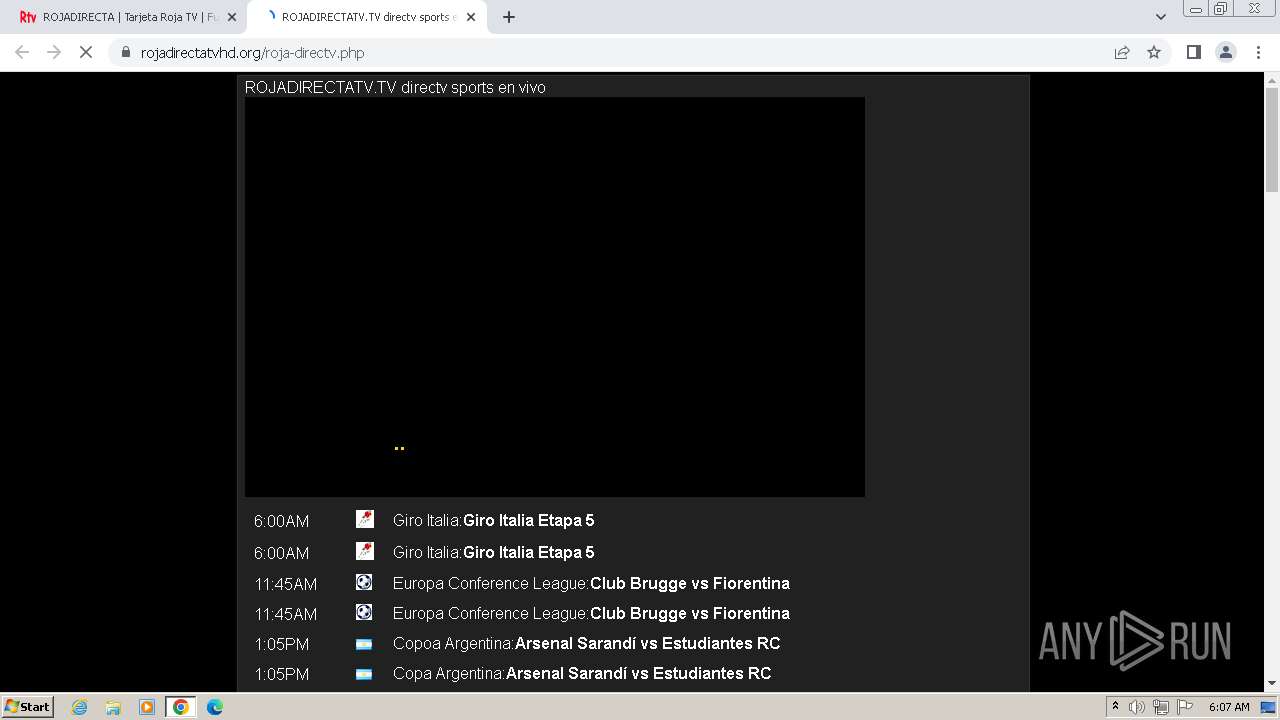Open the Action Center flag icon
1280x720 pixels.
1183,707
